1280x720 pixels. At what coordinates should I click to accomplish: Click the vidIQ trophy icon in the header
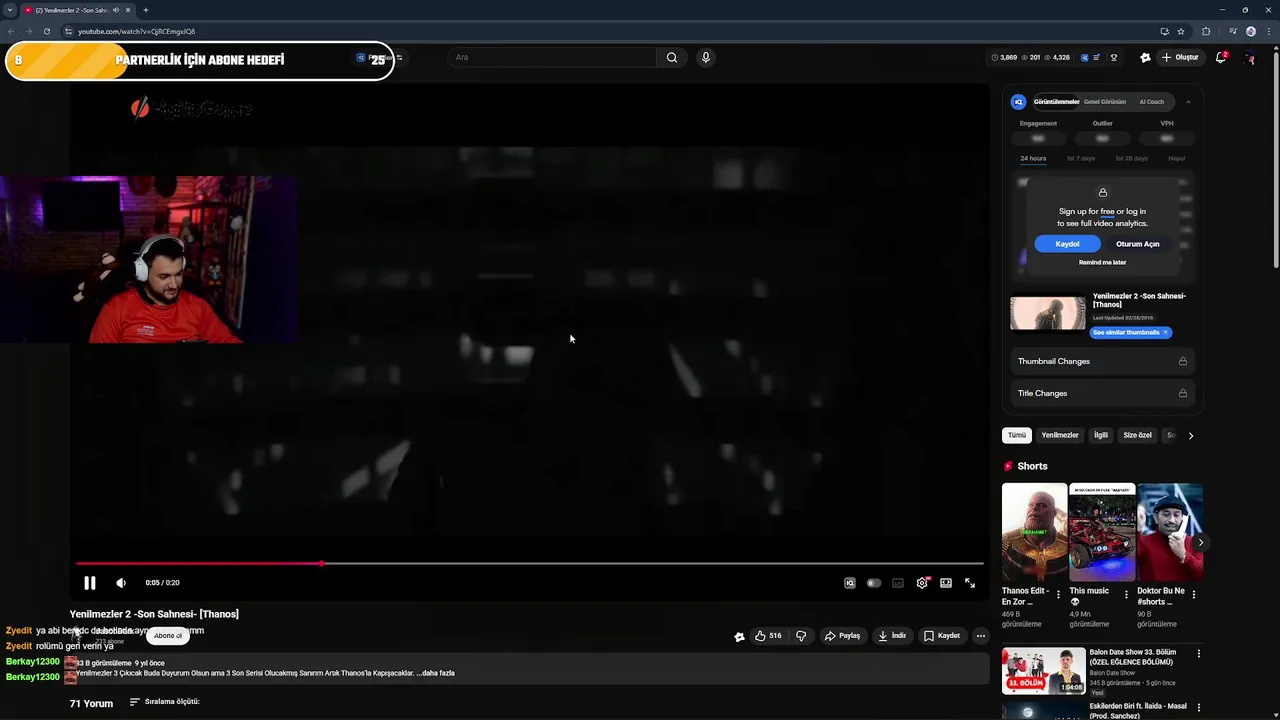click(1114, 58)
